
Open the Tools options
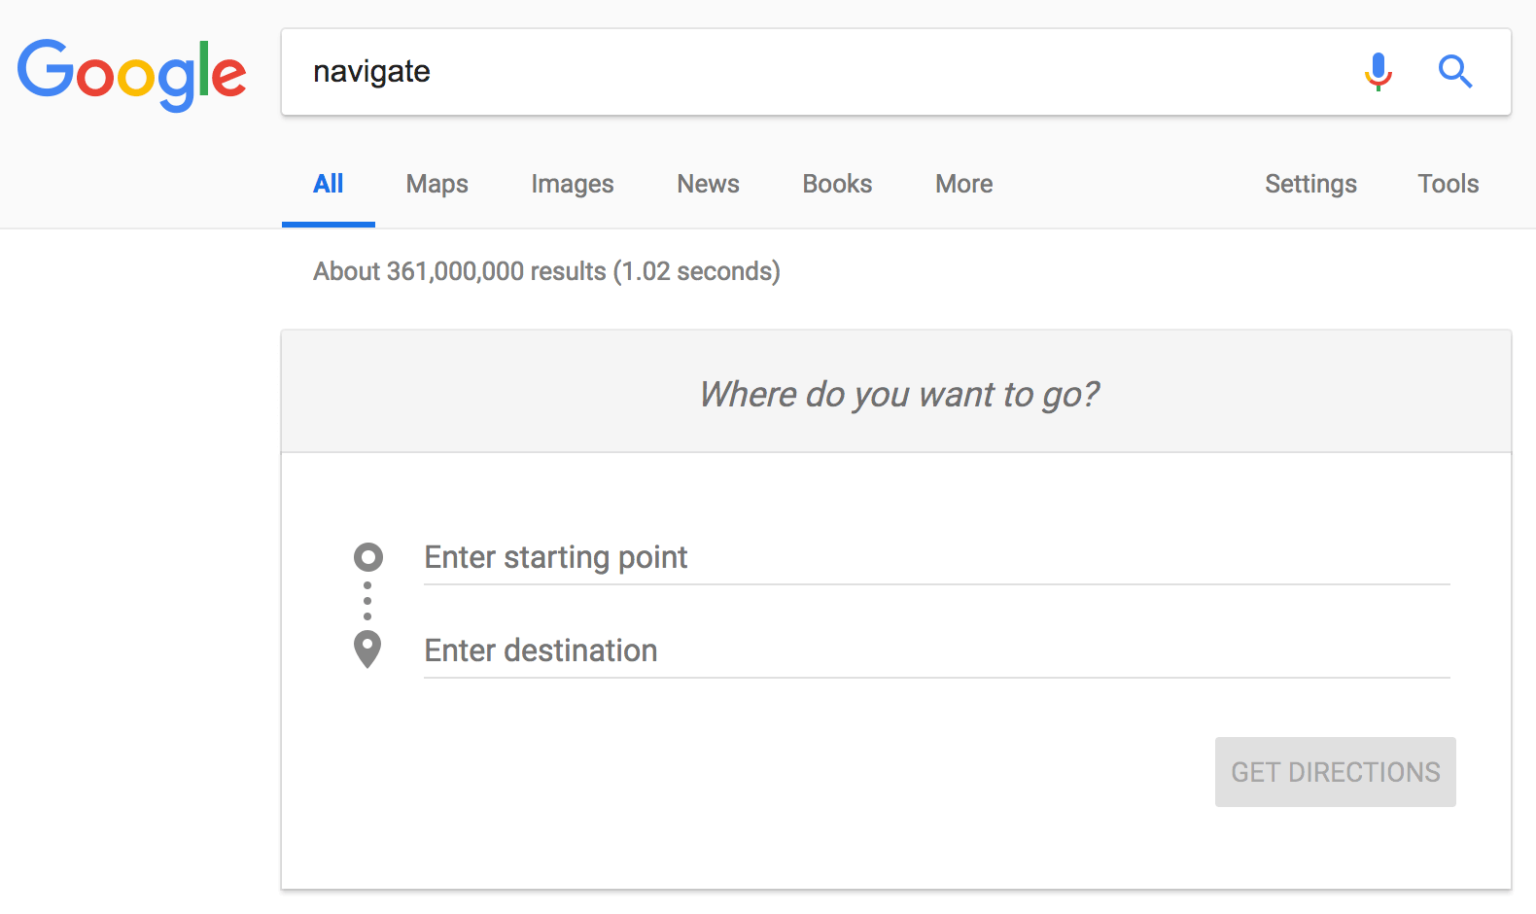click(x=1448, y=184)
